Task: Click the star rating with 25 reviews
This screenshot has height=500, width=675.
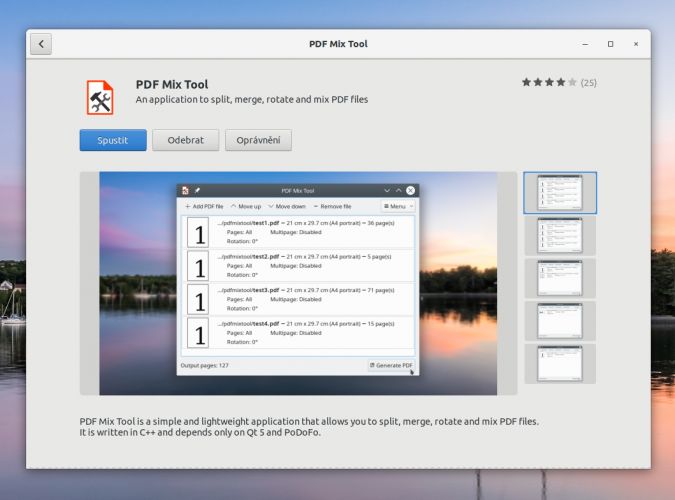Action: tap(559, 82)
